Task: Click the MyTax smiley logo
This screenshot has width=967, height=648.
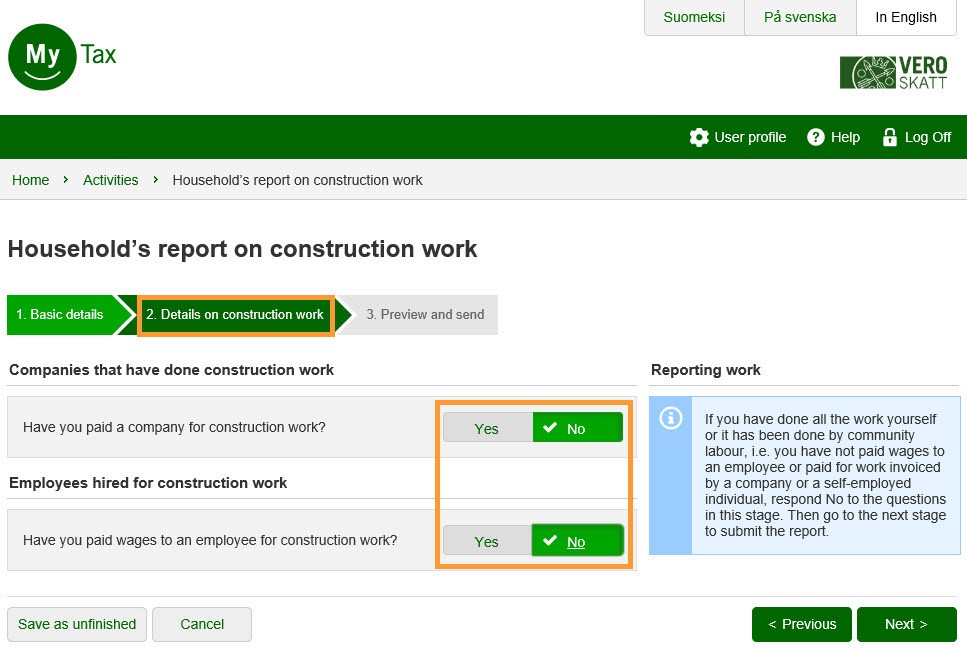Action: tap(43, 57)
